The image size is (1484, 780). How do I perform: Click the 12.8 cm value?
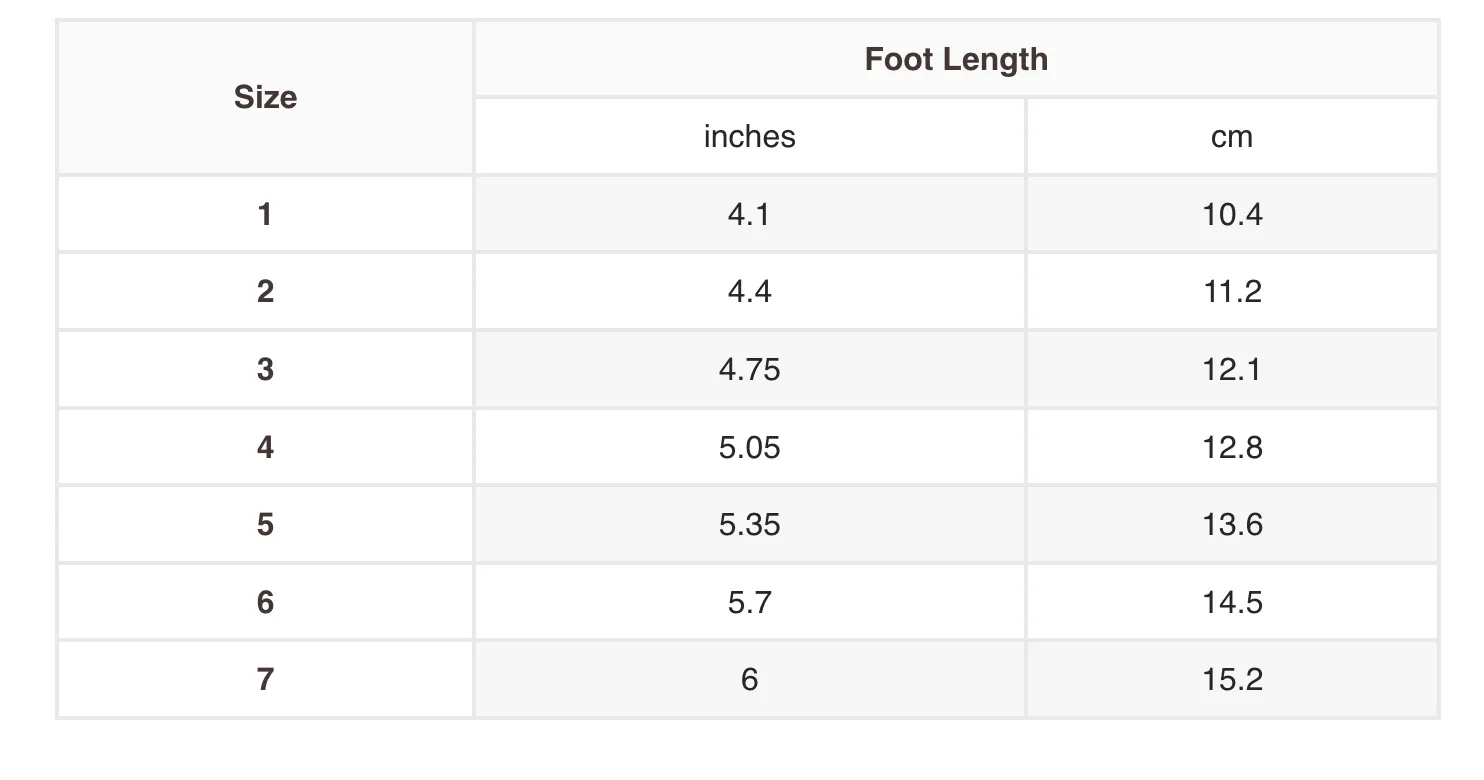[x=1232, y=447]
